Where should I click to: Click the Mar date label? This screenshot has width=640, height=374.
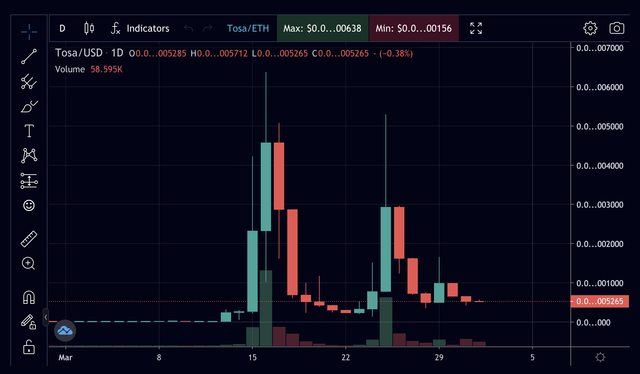tap(65, 357)
